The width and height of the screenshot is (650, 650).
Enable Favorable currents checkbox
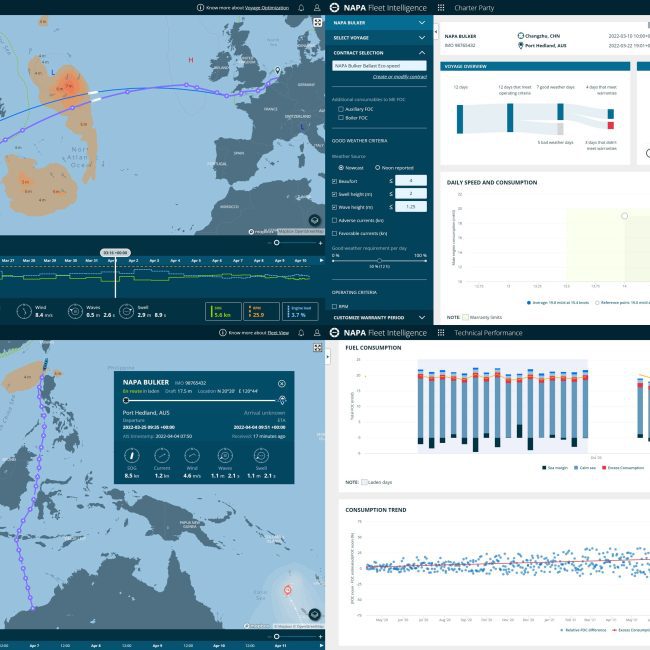334,233
